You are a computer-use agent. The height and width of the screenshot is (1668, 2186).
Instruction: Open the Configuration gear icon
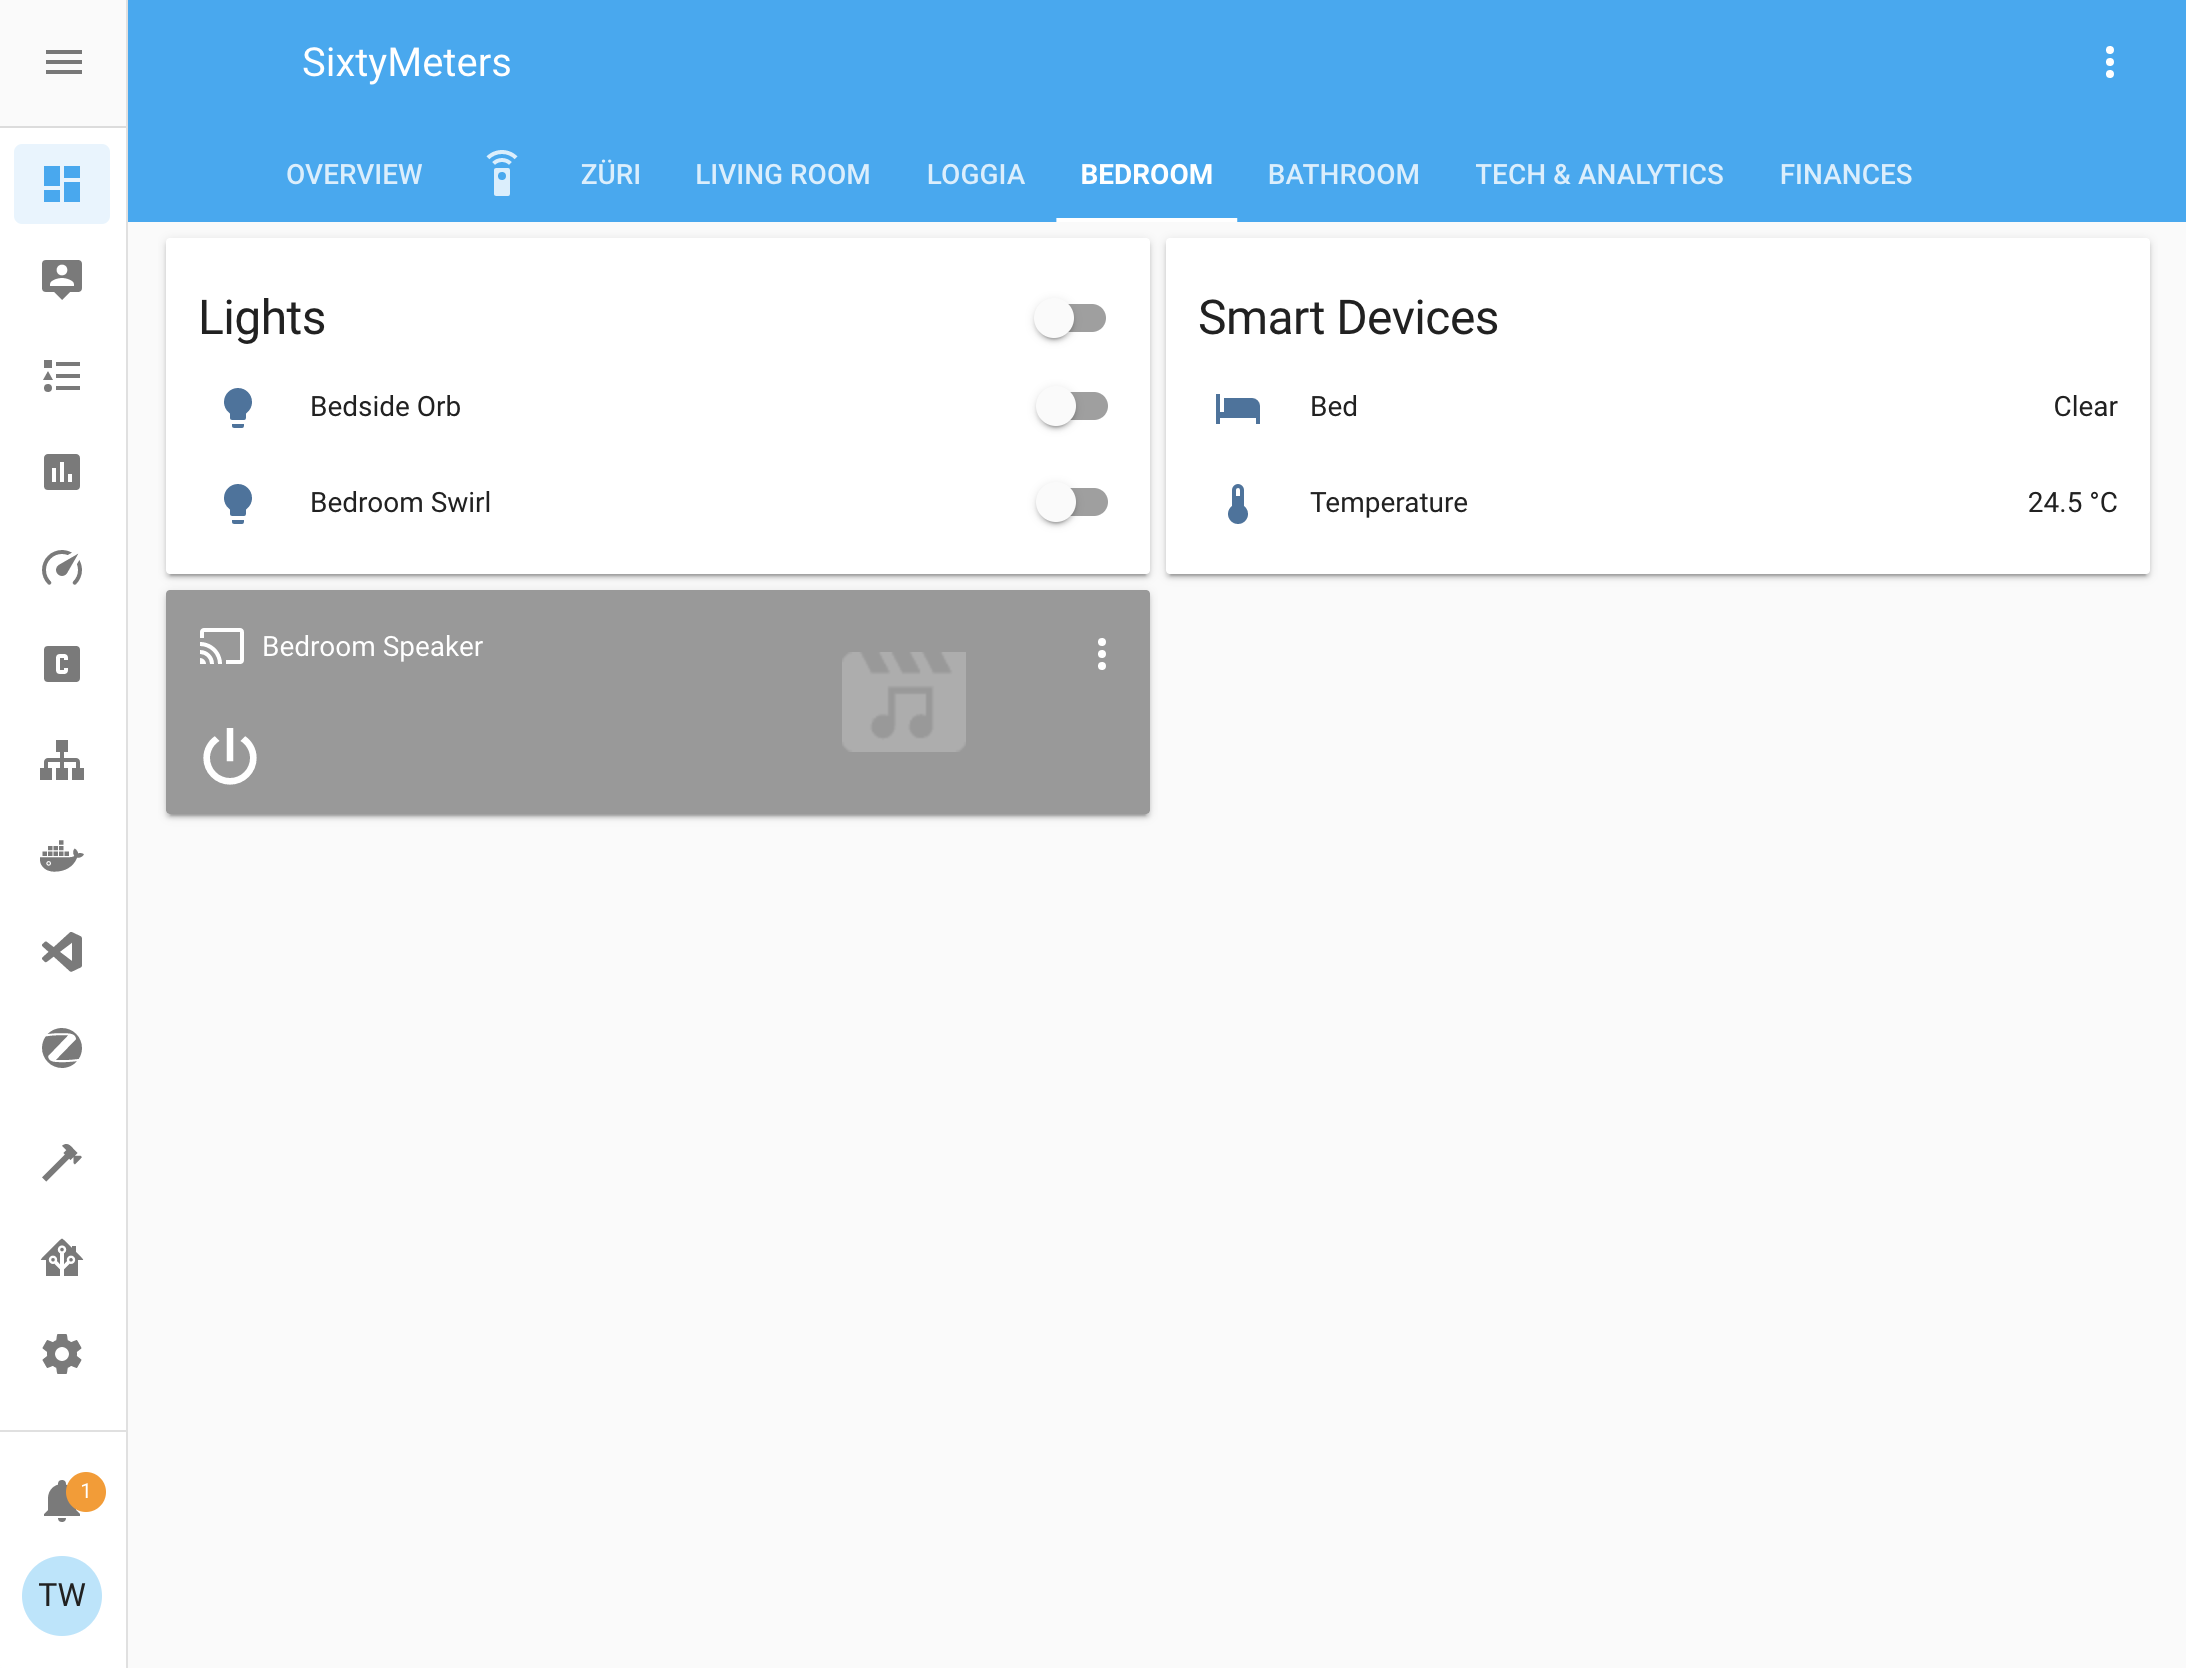62,1354
